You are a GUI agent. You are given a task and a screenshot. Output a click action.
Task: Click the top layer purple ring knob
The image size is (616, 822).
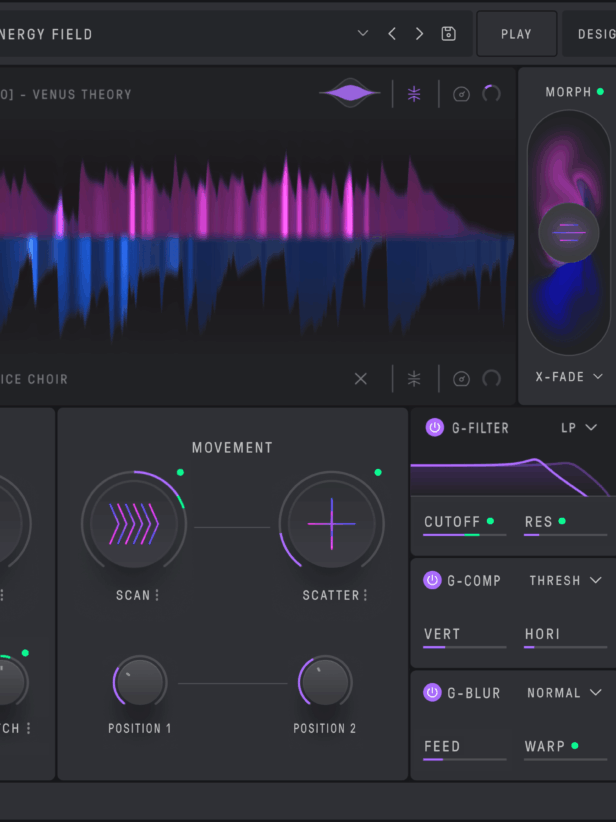click(x=492, y=94)
